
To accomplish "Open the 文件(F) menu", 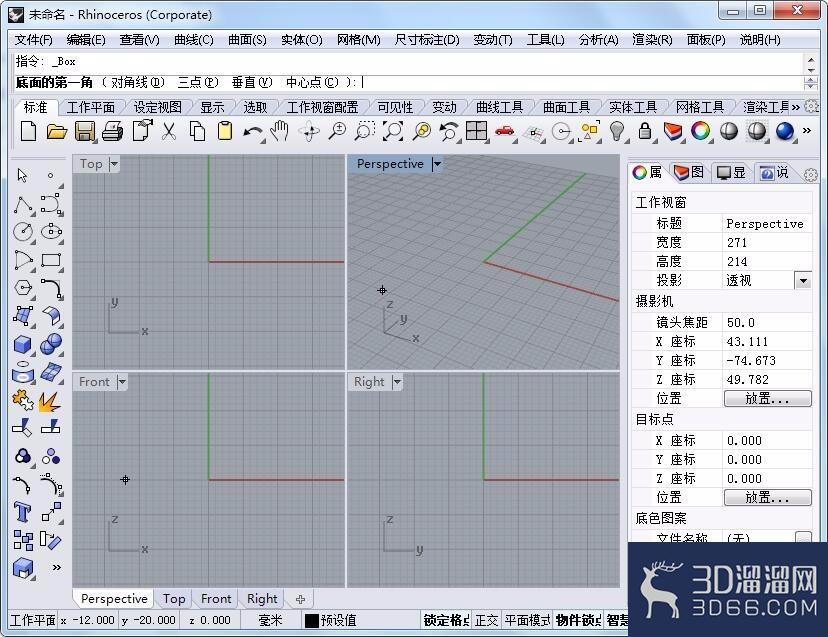I will [x=33, y=40].
